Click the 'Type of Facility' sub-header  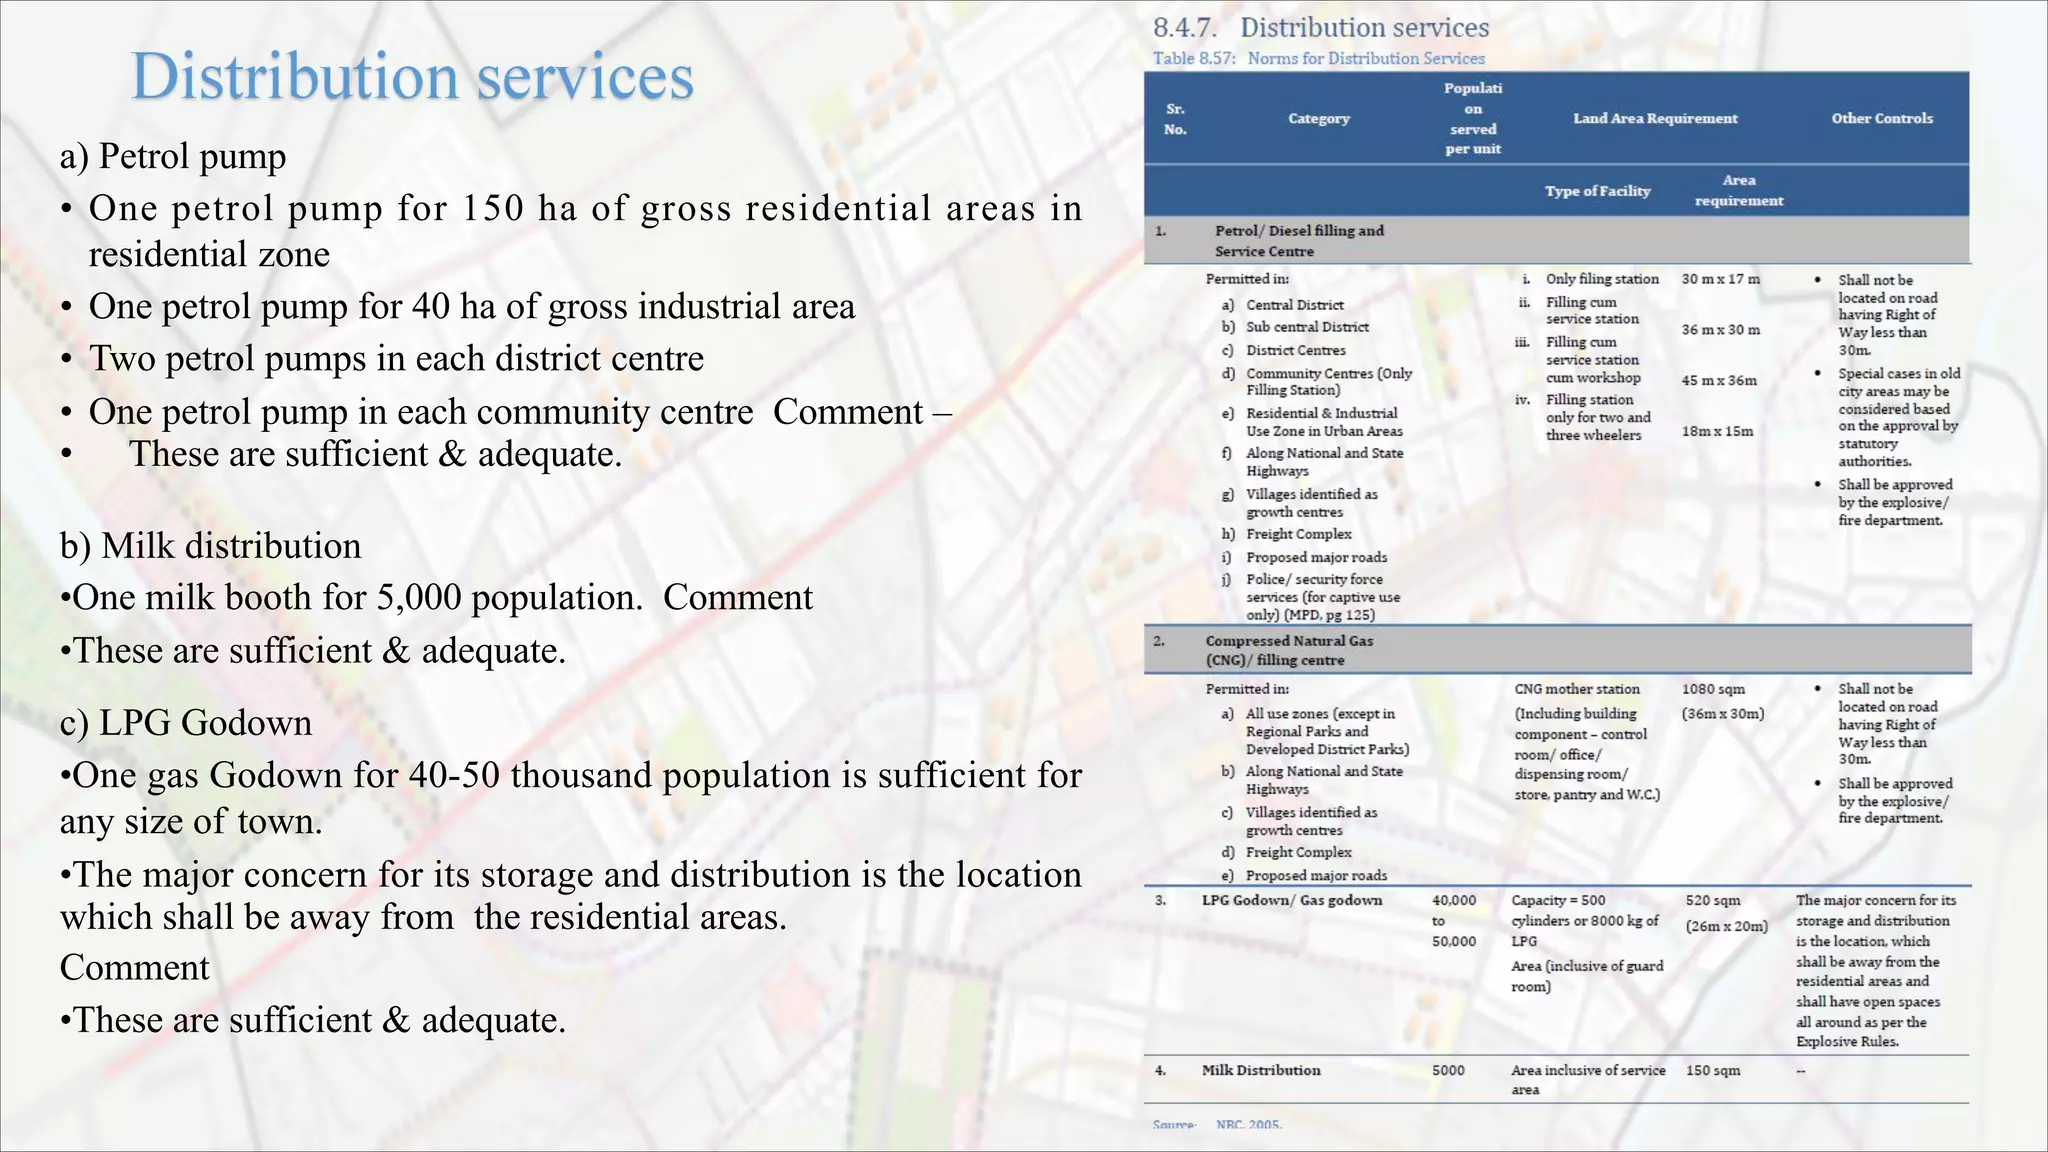(1597, 191)
